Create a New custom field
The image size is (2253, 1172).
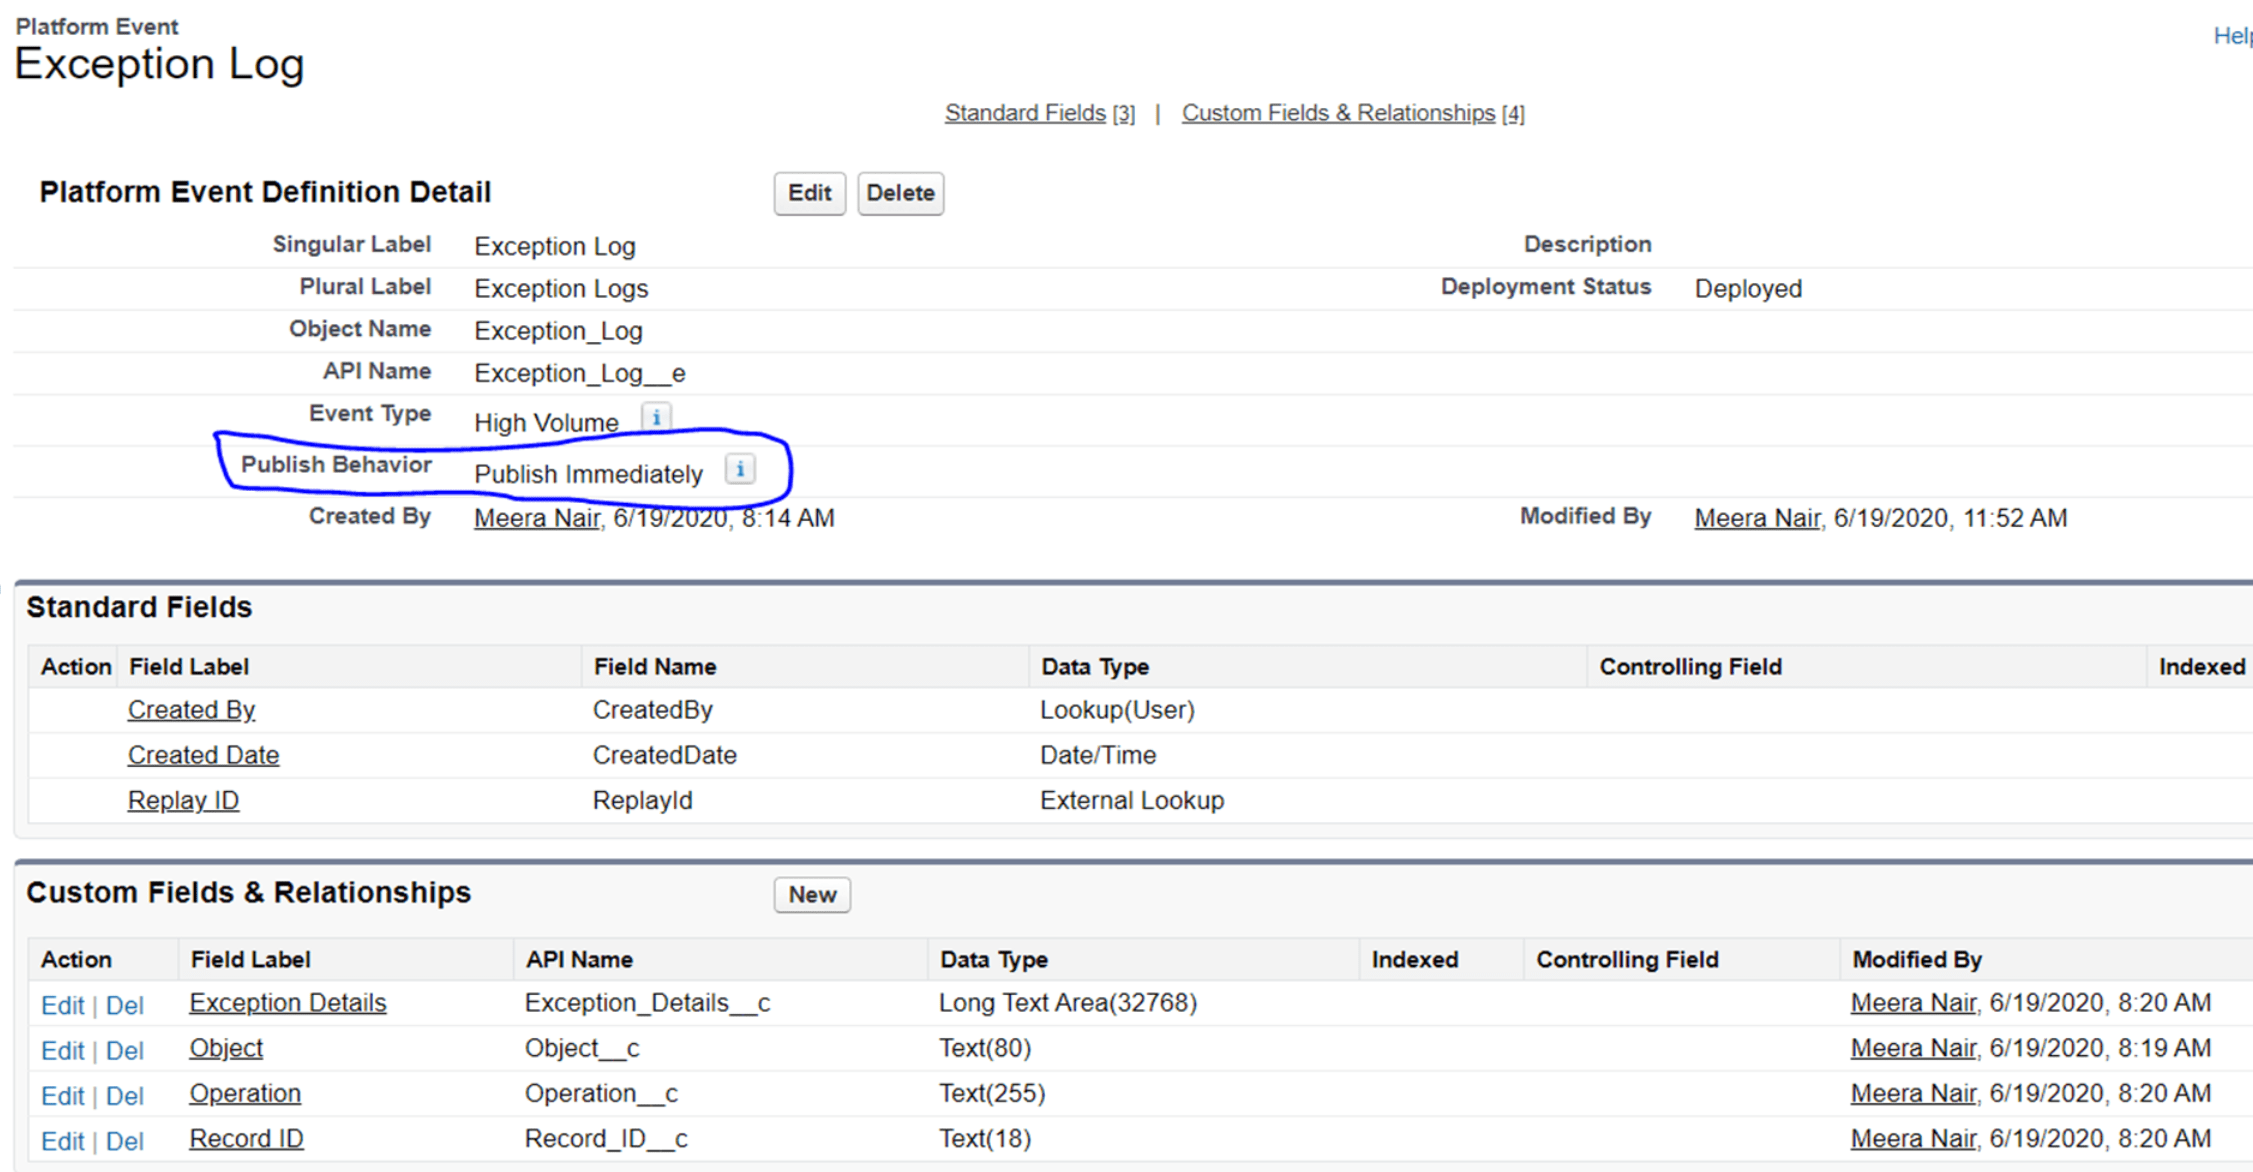pos(812,895)
